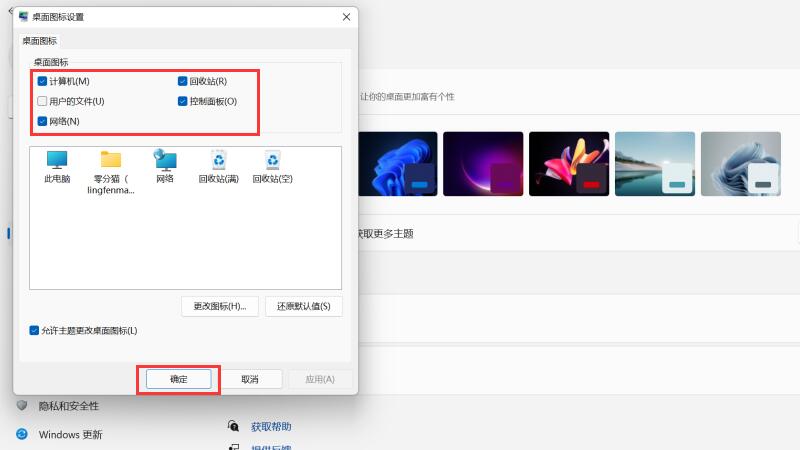Select the purple glow theme thumbnail
The width and height of the screenshot is (800, 450).
coord(483,164)
